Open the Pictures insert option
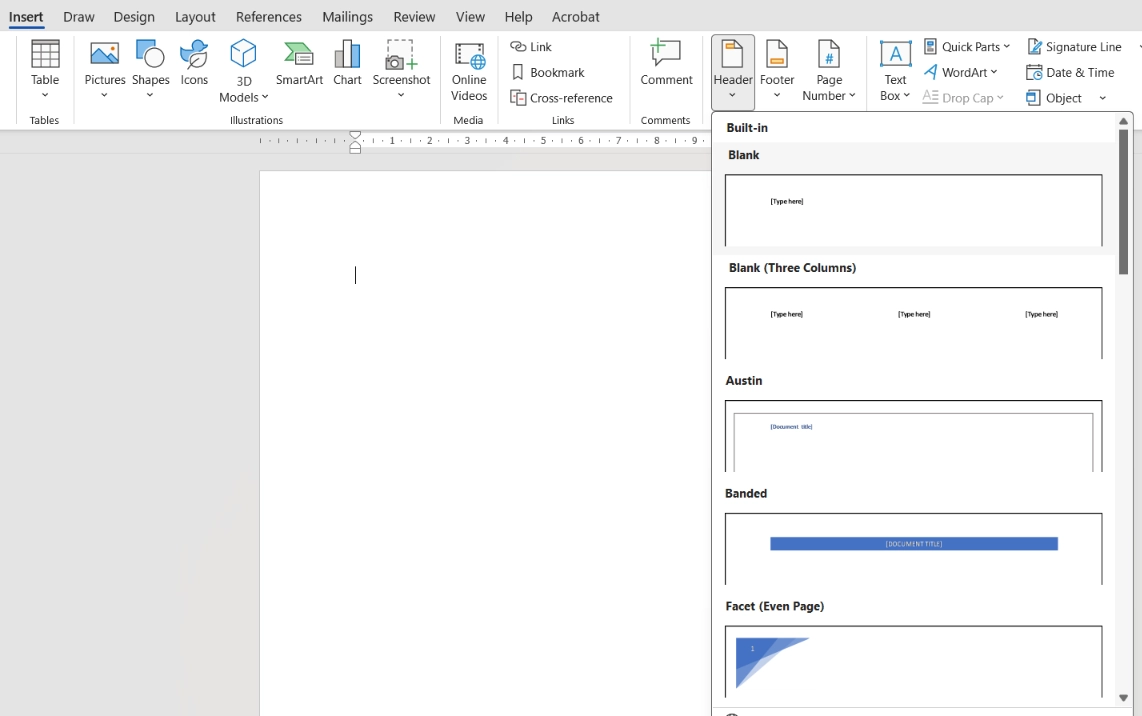Viewport: 1142px width, 716px height. click(x=105, y=70)
